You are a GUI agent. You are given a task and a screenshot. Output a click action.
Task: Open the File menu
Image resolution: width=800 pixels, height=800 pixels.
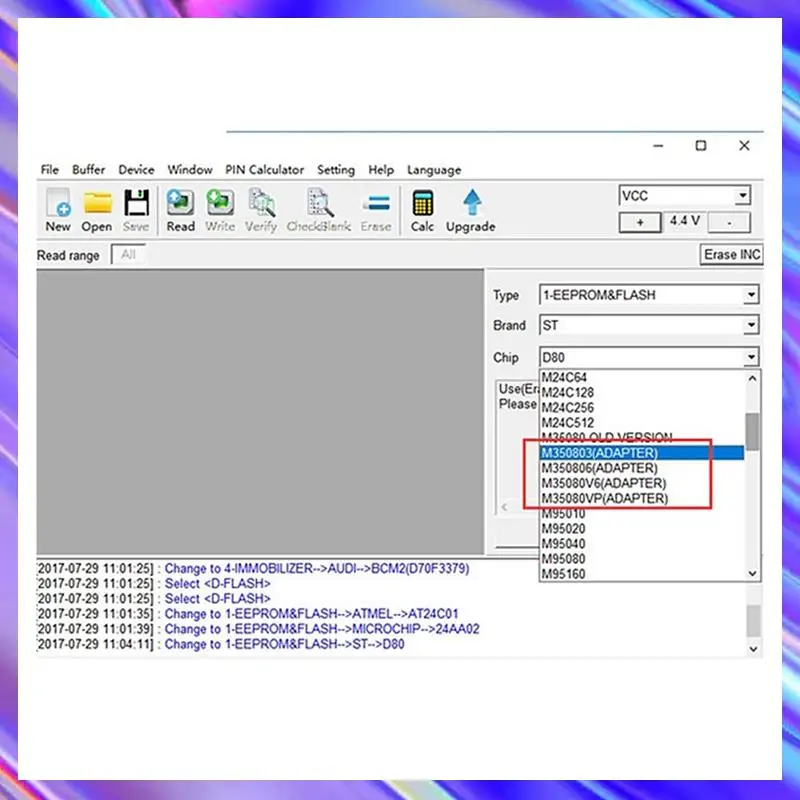pyautogui.click(x=49, y=169)
